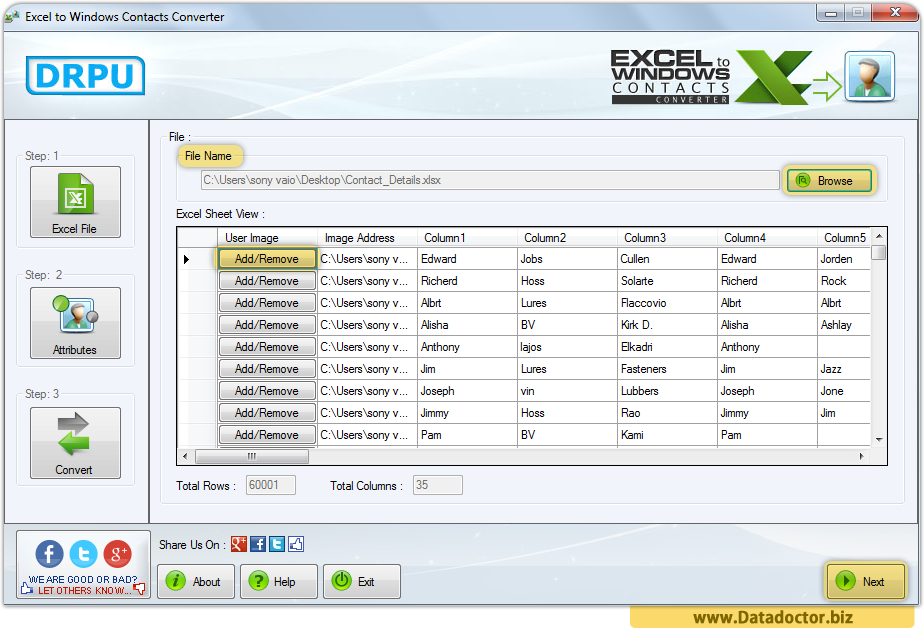The width and height of the screenshot is (924, 628).
Task: Click Add/Remove for Alisha row
Action: 267,325
